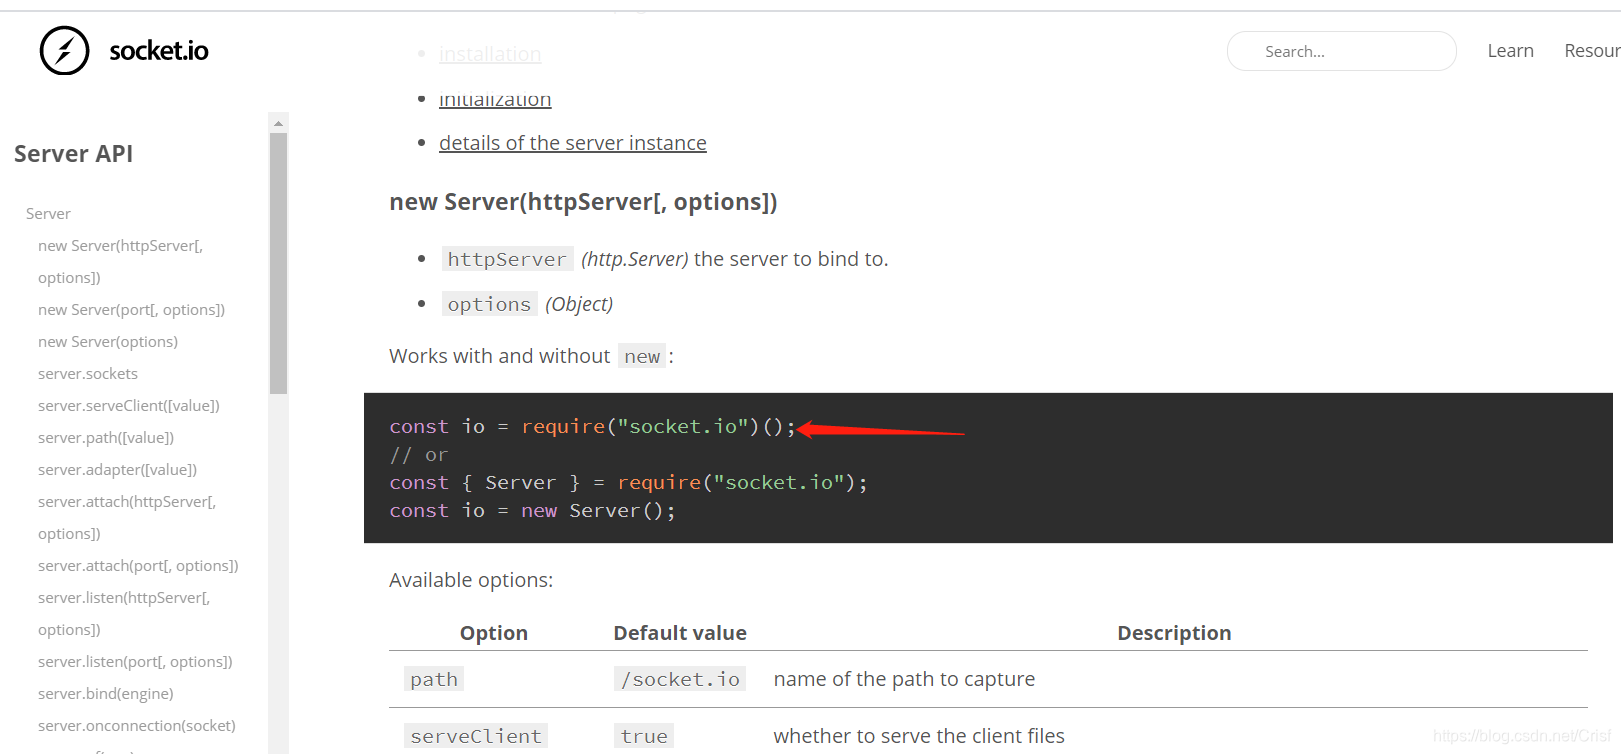Open 'details of the server instance' link

(573, 143)
